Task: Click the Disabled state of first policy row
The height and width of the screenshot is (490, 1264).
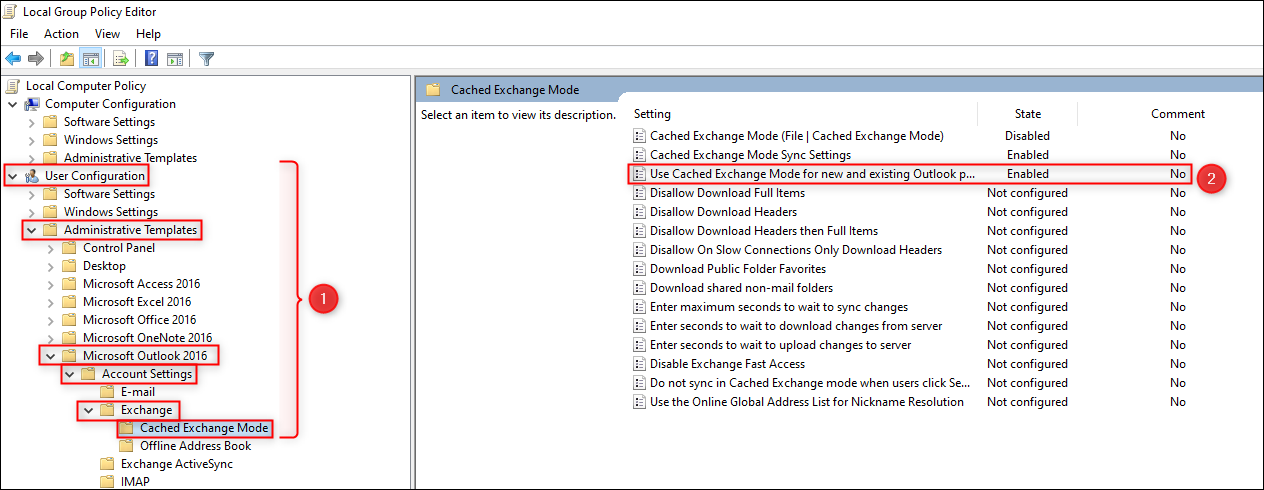Action: click(x=1028, y=136)
